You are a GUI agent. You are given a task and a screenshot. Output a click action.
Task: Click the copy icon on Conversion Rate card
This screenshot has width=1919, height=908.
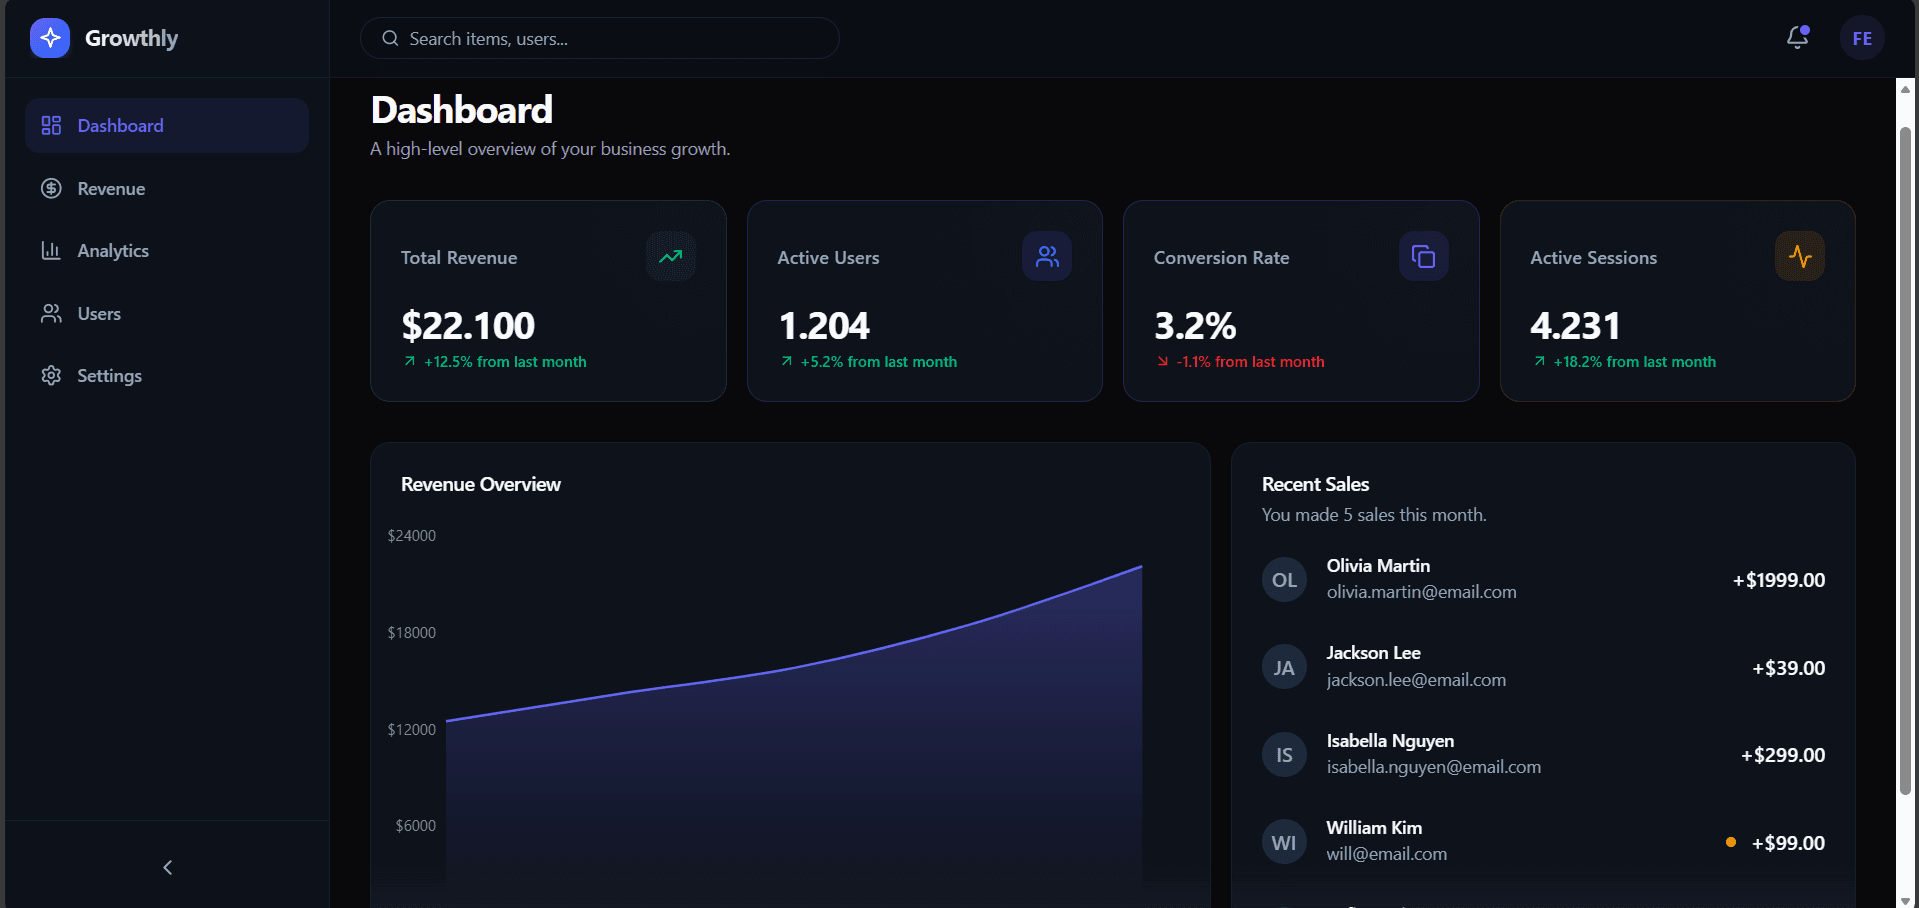[1423, 257]
